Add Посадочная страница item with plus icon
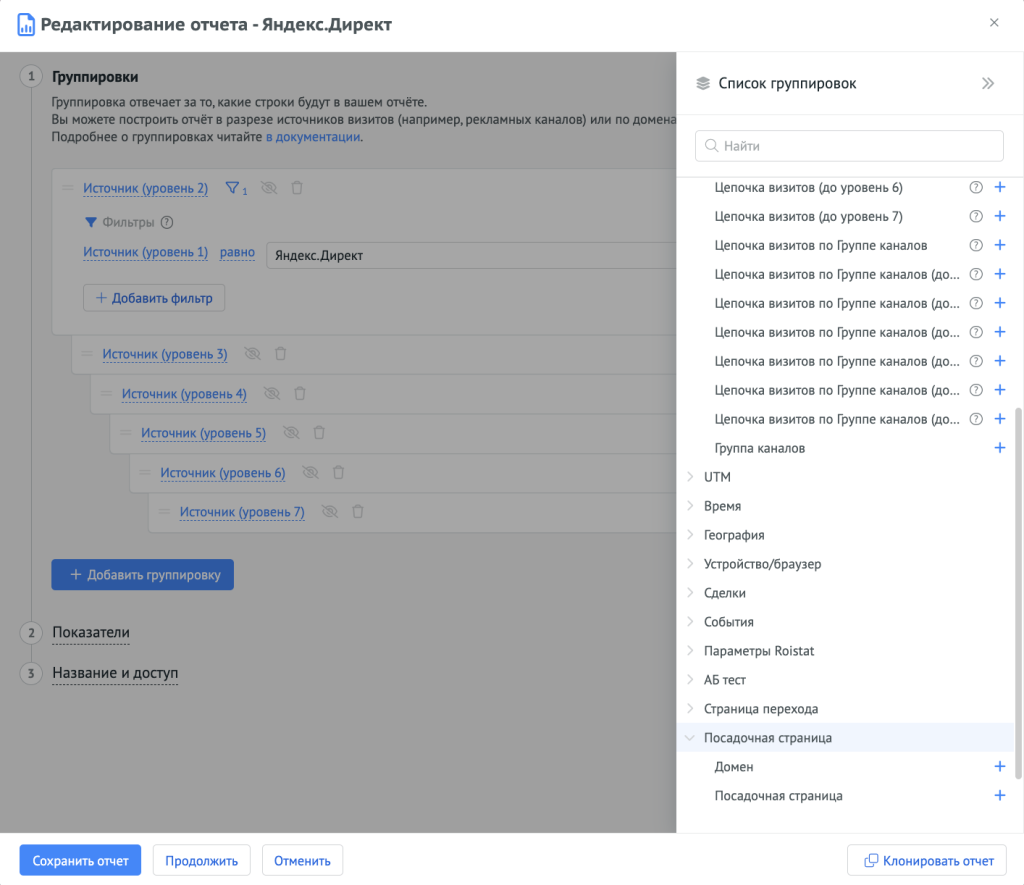This screenshot has width=1024, height=885. [999, 796]
